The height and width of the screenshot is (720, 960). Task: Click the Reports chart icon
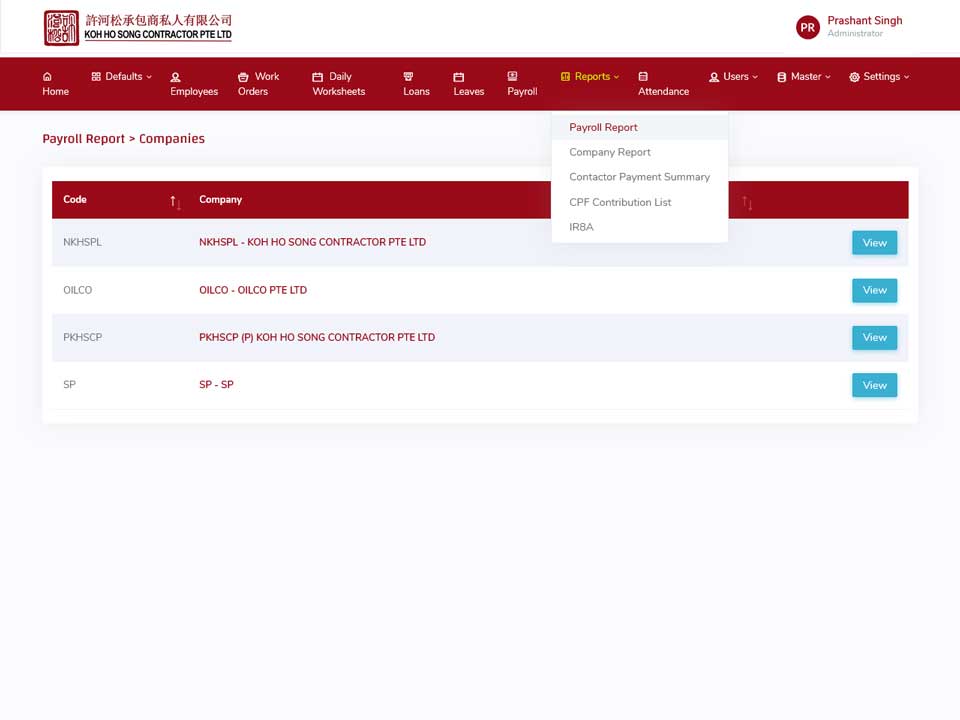click(565, 77)
